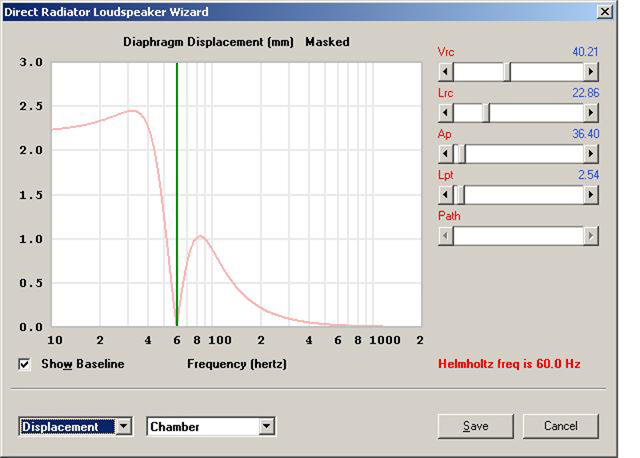The height and width of the screenshot is (458, 640).
Task: Click the Ap label
Action: pos(444,134)
